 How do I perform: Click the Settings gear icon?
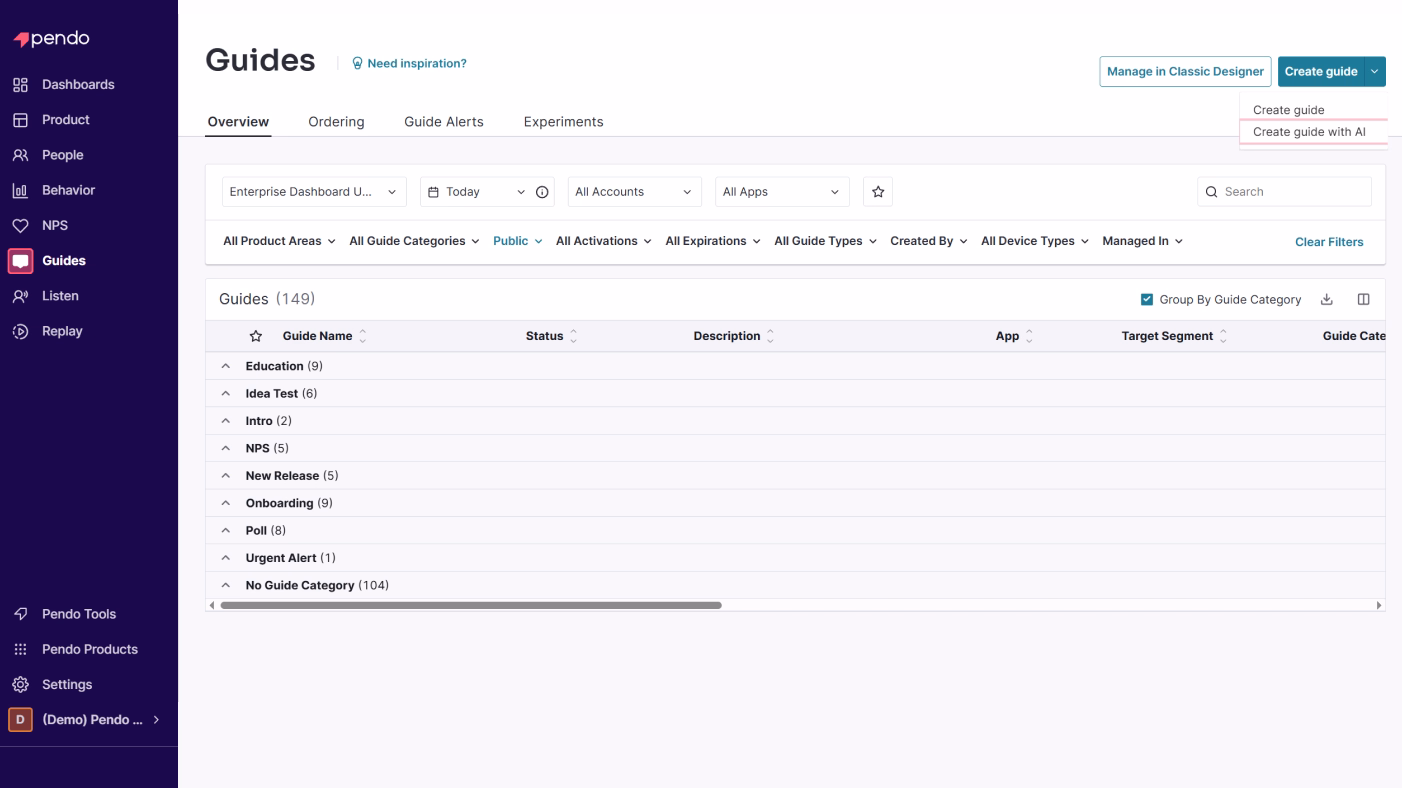20,685
